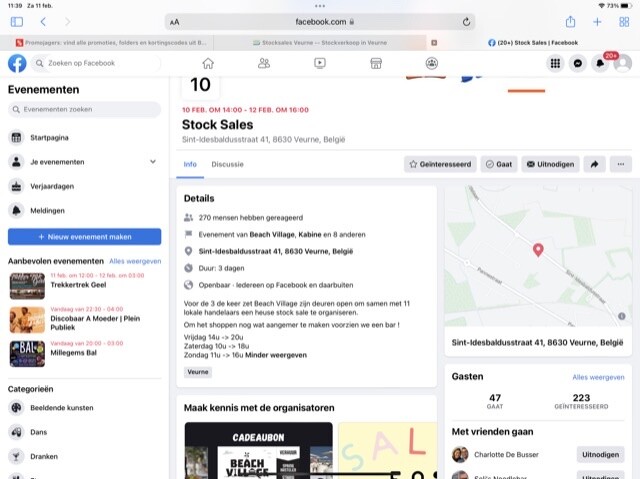Viewport: 640px width, 479px height.
Task: Open Charlotte De Busser's profile picture
Action: pyautogui.click(x=460, y=455)
